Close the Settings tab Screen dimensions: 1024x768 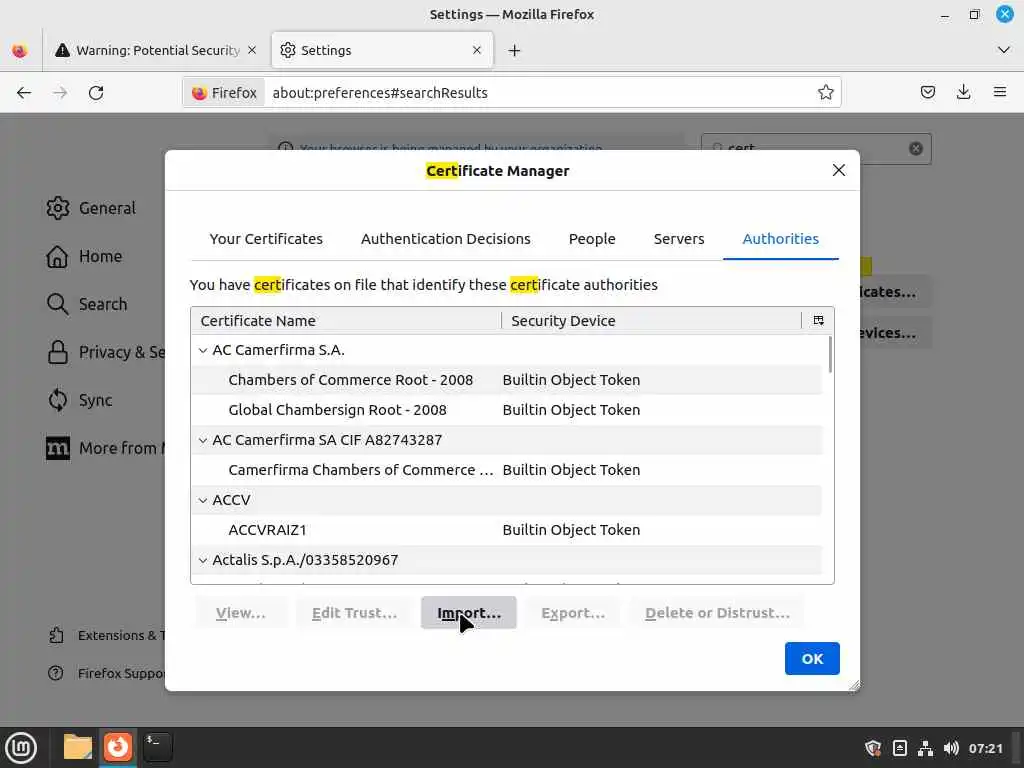[477, 50]
